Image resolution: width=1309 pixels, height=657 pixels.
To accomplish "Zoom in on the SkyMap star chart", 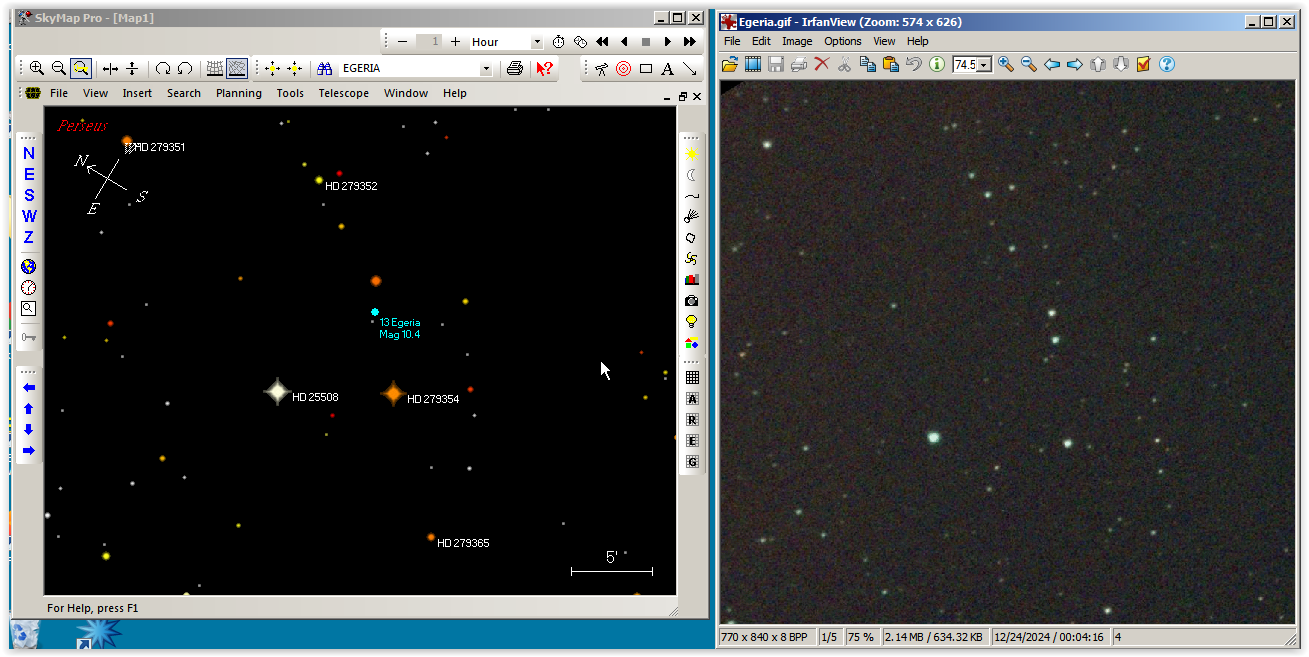I will tap(37, 68).
